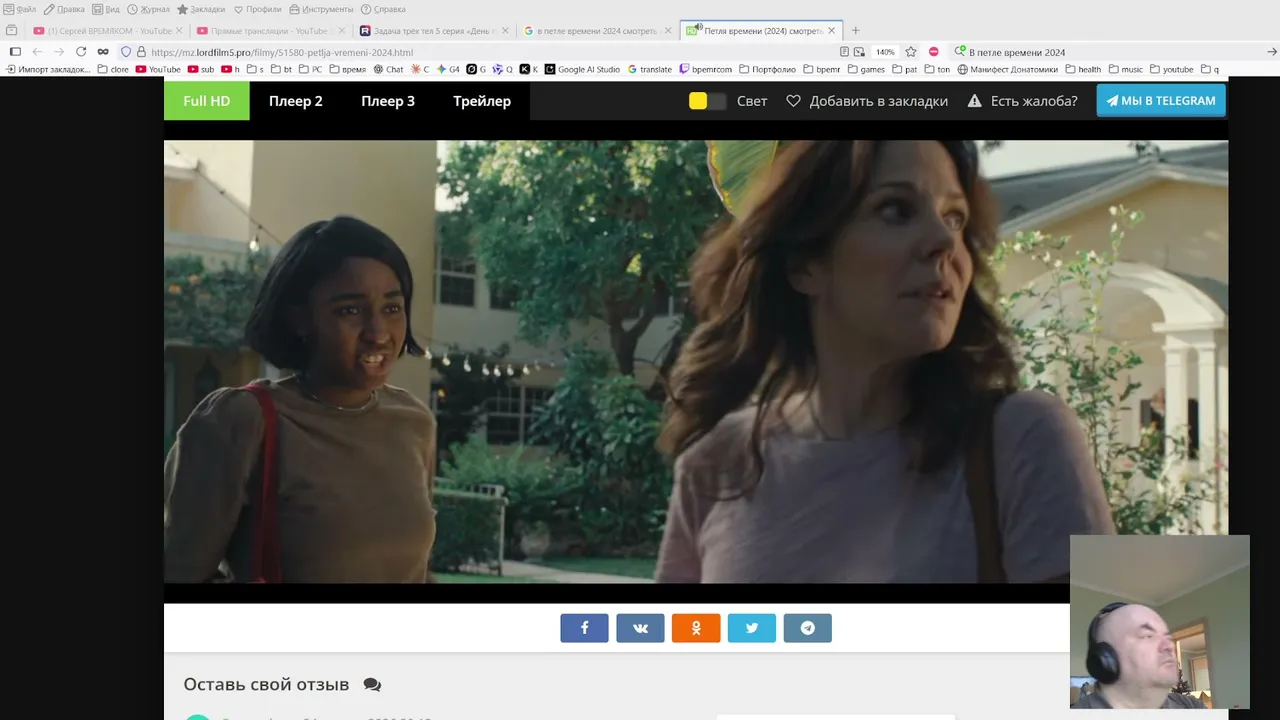Open the Инструменты menu
The width and height of the screenshot is (1280, 720).
(321, 9)
